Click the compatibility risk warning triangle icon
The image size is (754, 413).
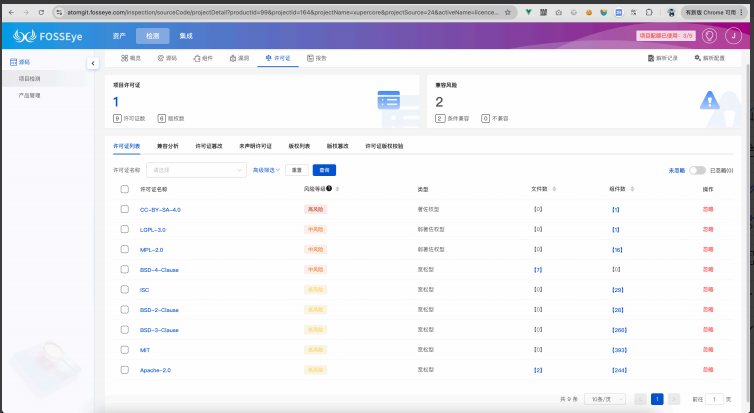709,100
